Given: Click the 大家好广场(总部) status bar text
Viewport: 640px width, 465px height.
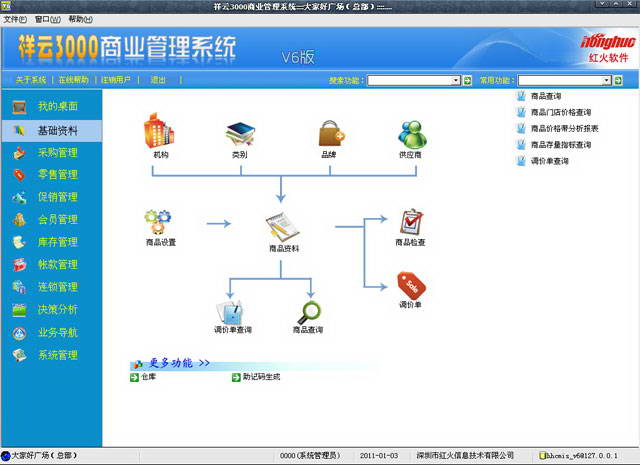Looking at the screenshot, I should [x=43, y=455].
